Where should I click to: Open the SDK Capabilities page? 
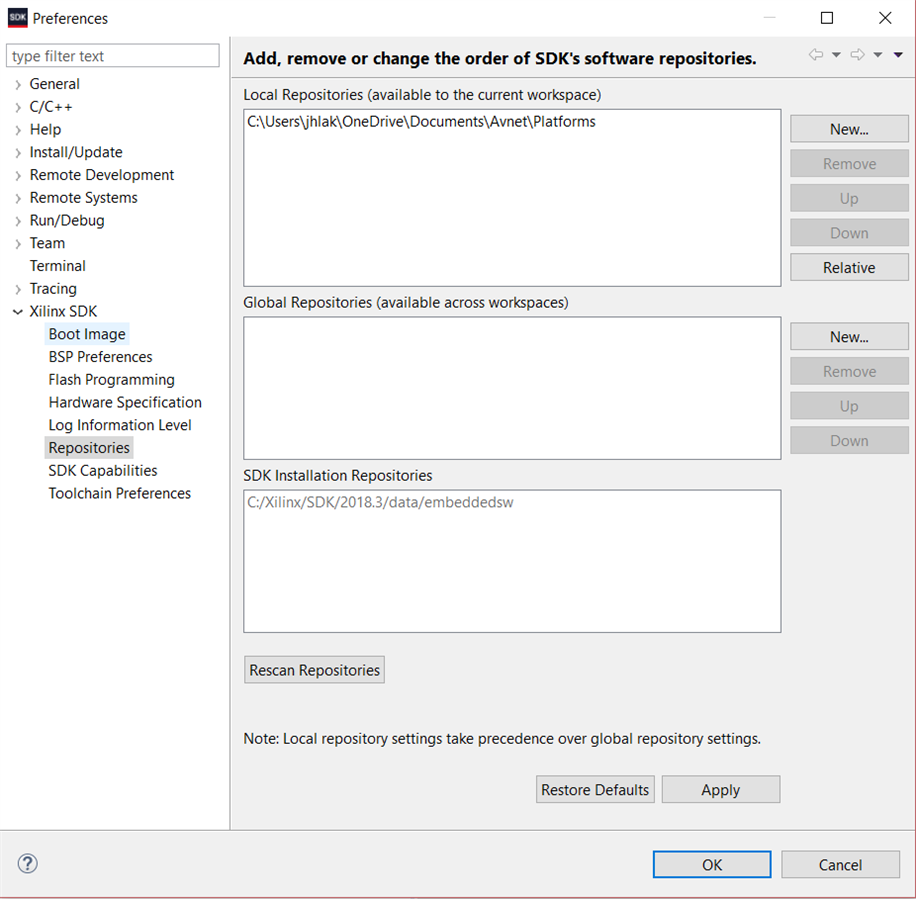coord(102,471)
